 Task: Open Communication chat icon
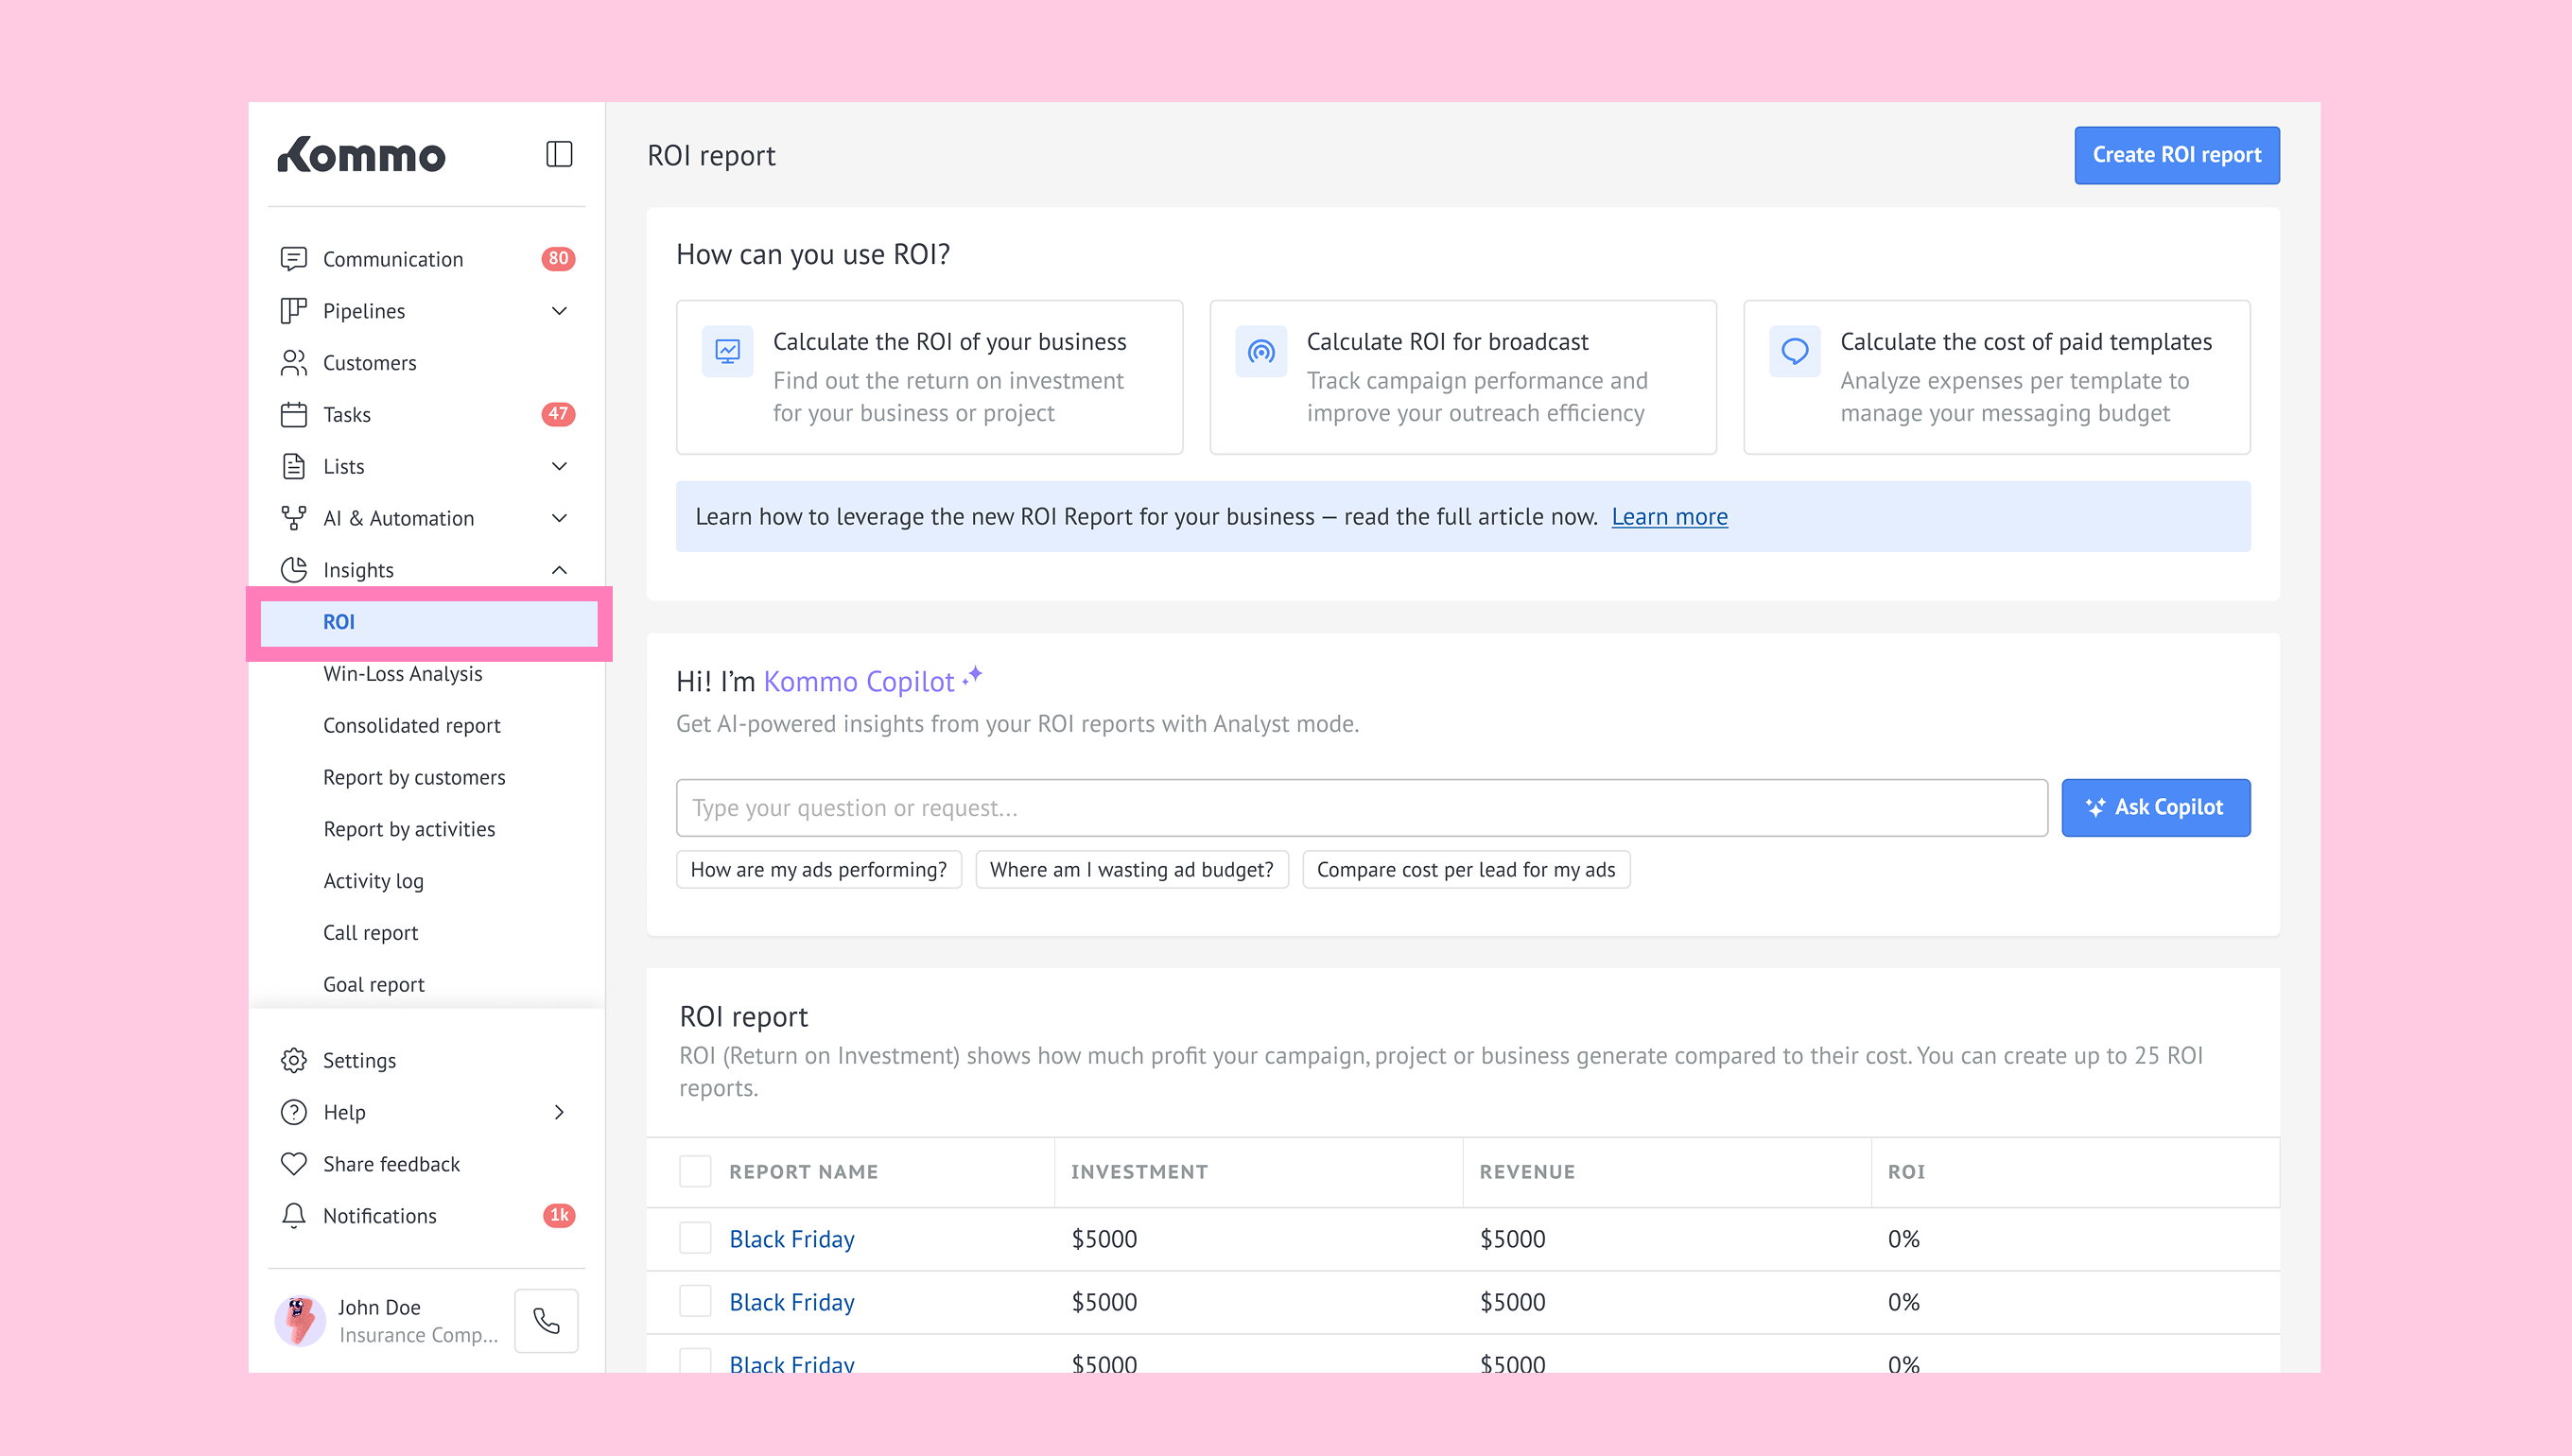click(x=293, y=259)
